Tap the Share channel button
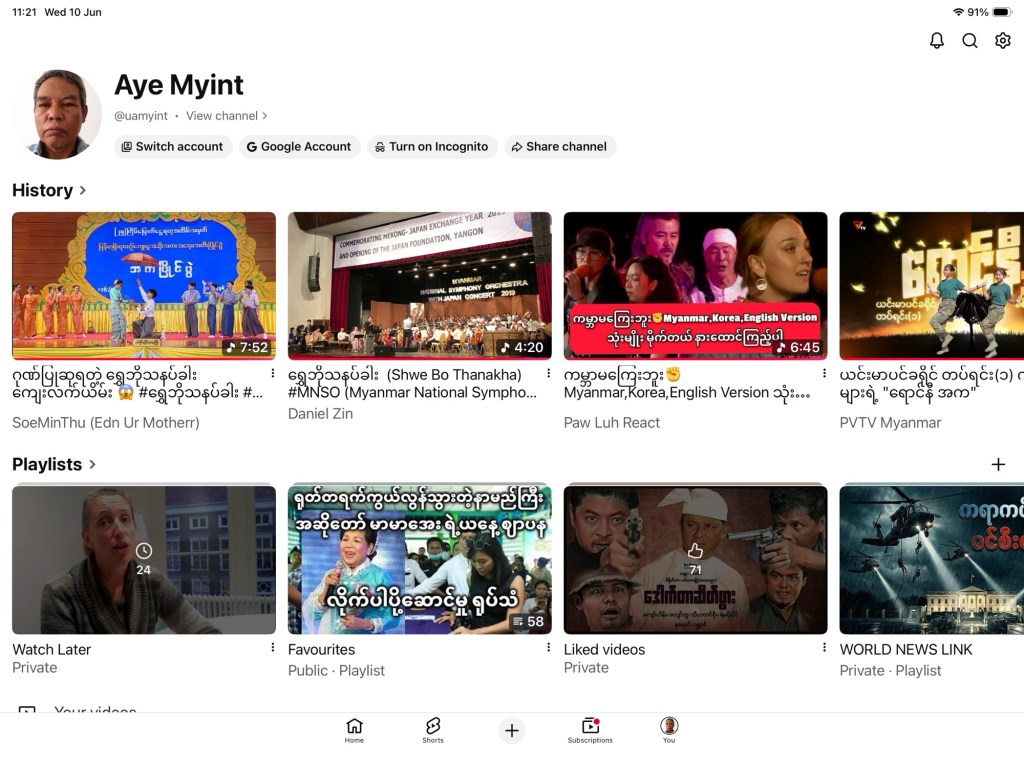The height and width of the screenshot is (767, 1024). point(560,147)
